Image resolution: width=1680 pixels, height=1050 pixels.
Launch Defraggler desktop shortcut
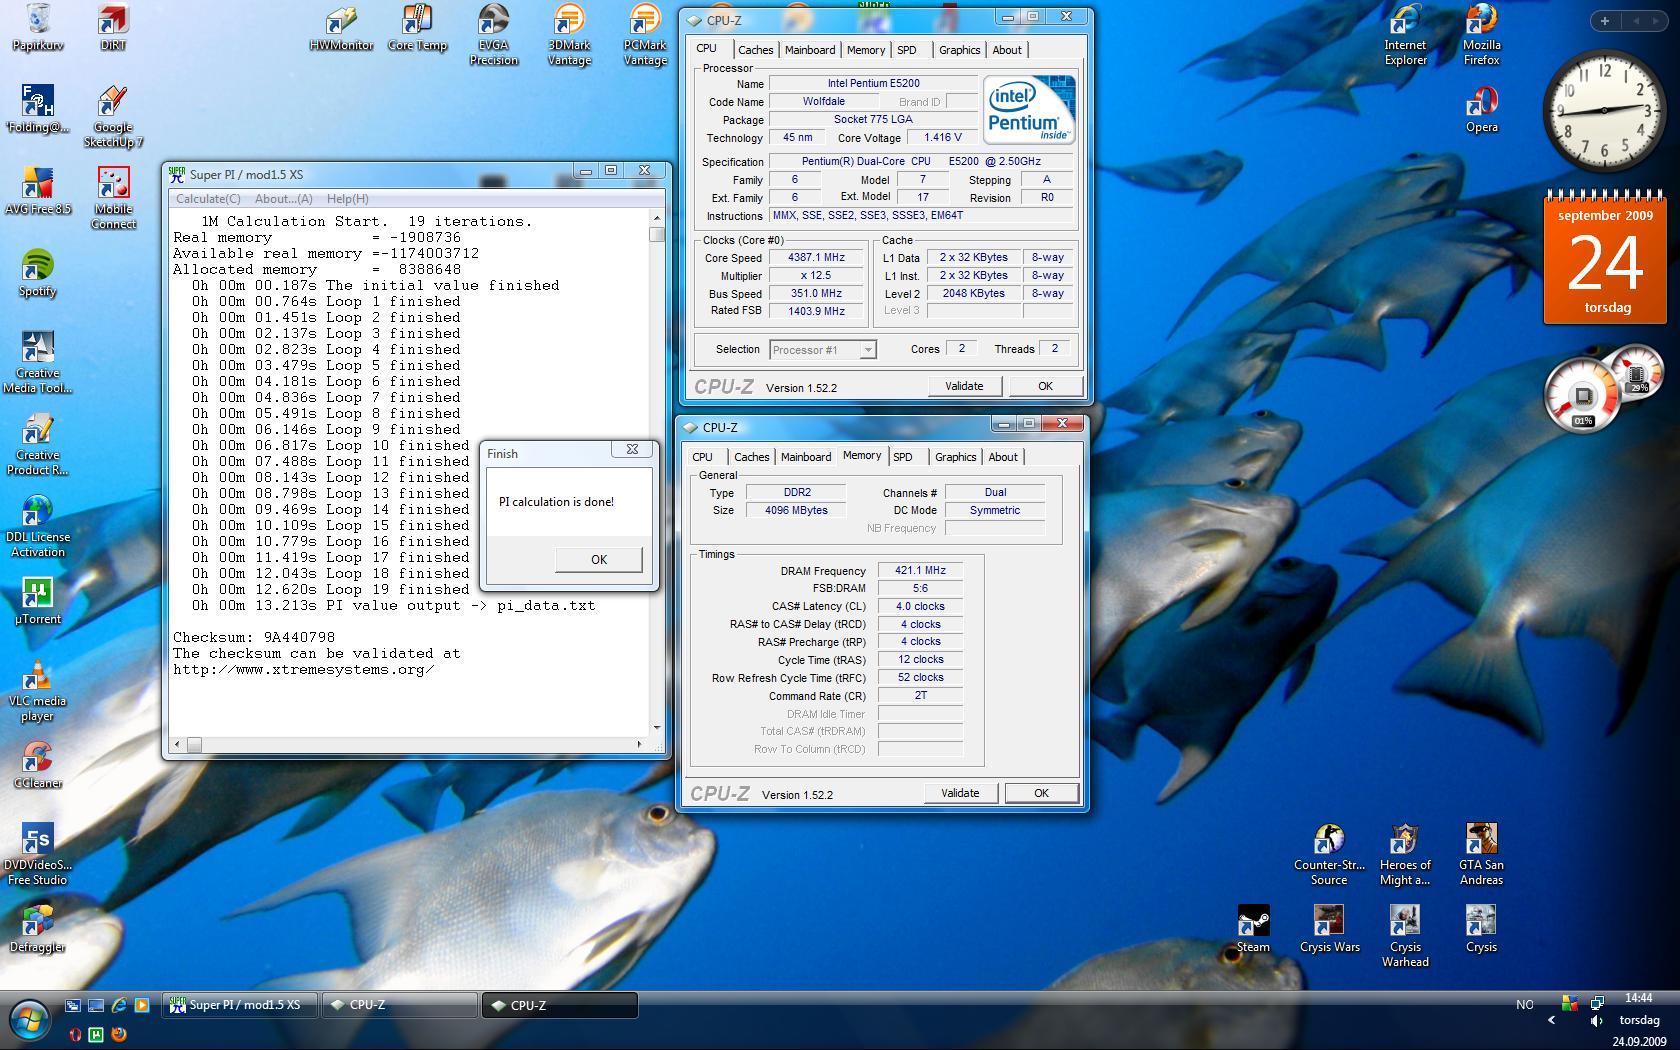tap(38, 929)
